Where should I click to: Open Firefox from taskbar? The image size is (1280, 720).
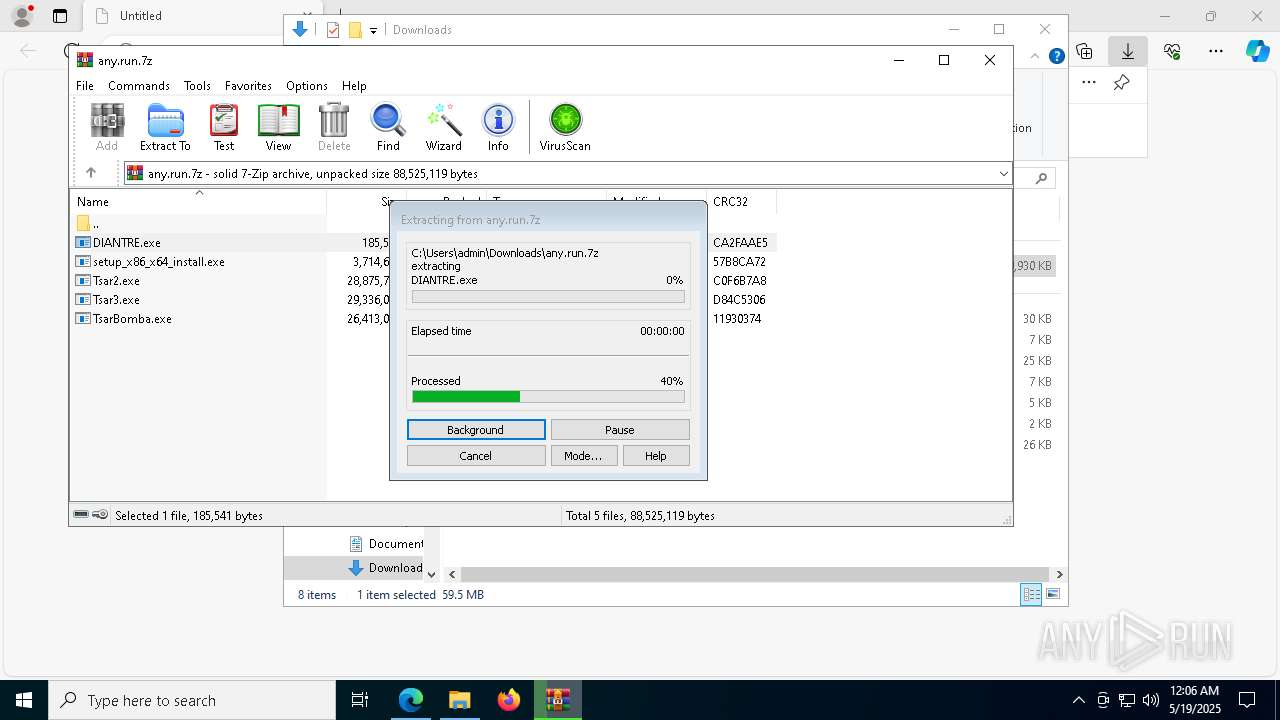pyautogui.click(x=509, y=700)
